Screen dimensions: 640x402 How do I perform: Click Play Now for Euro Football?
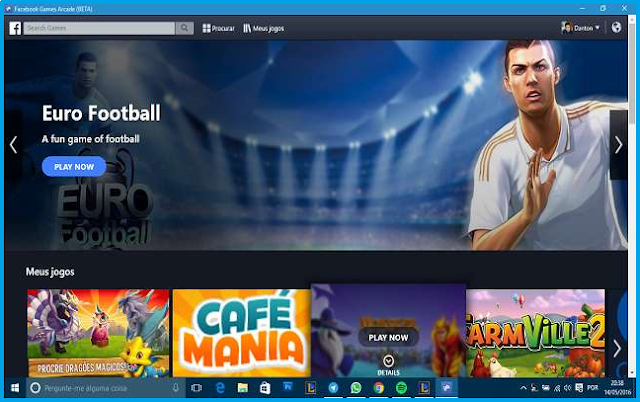74,167
